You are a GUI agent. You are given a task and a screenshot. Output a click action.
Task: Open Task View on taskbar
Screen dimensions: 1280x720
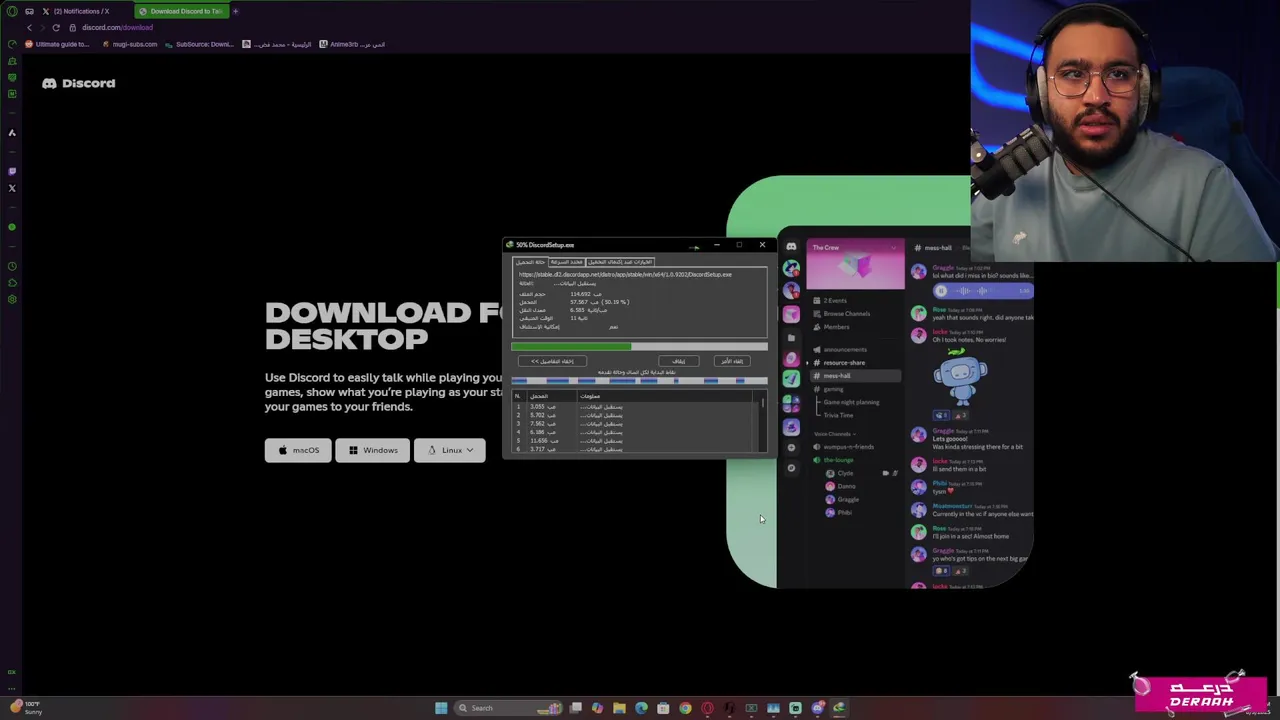[x=576, y=708]
